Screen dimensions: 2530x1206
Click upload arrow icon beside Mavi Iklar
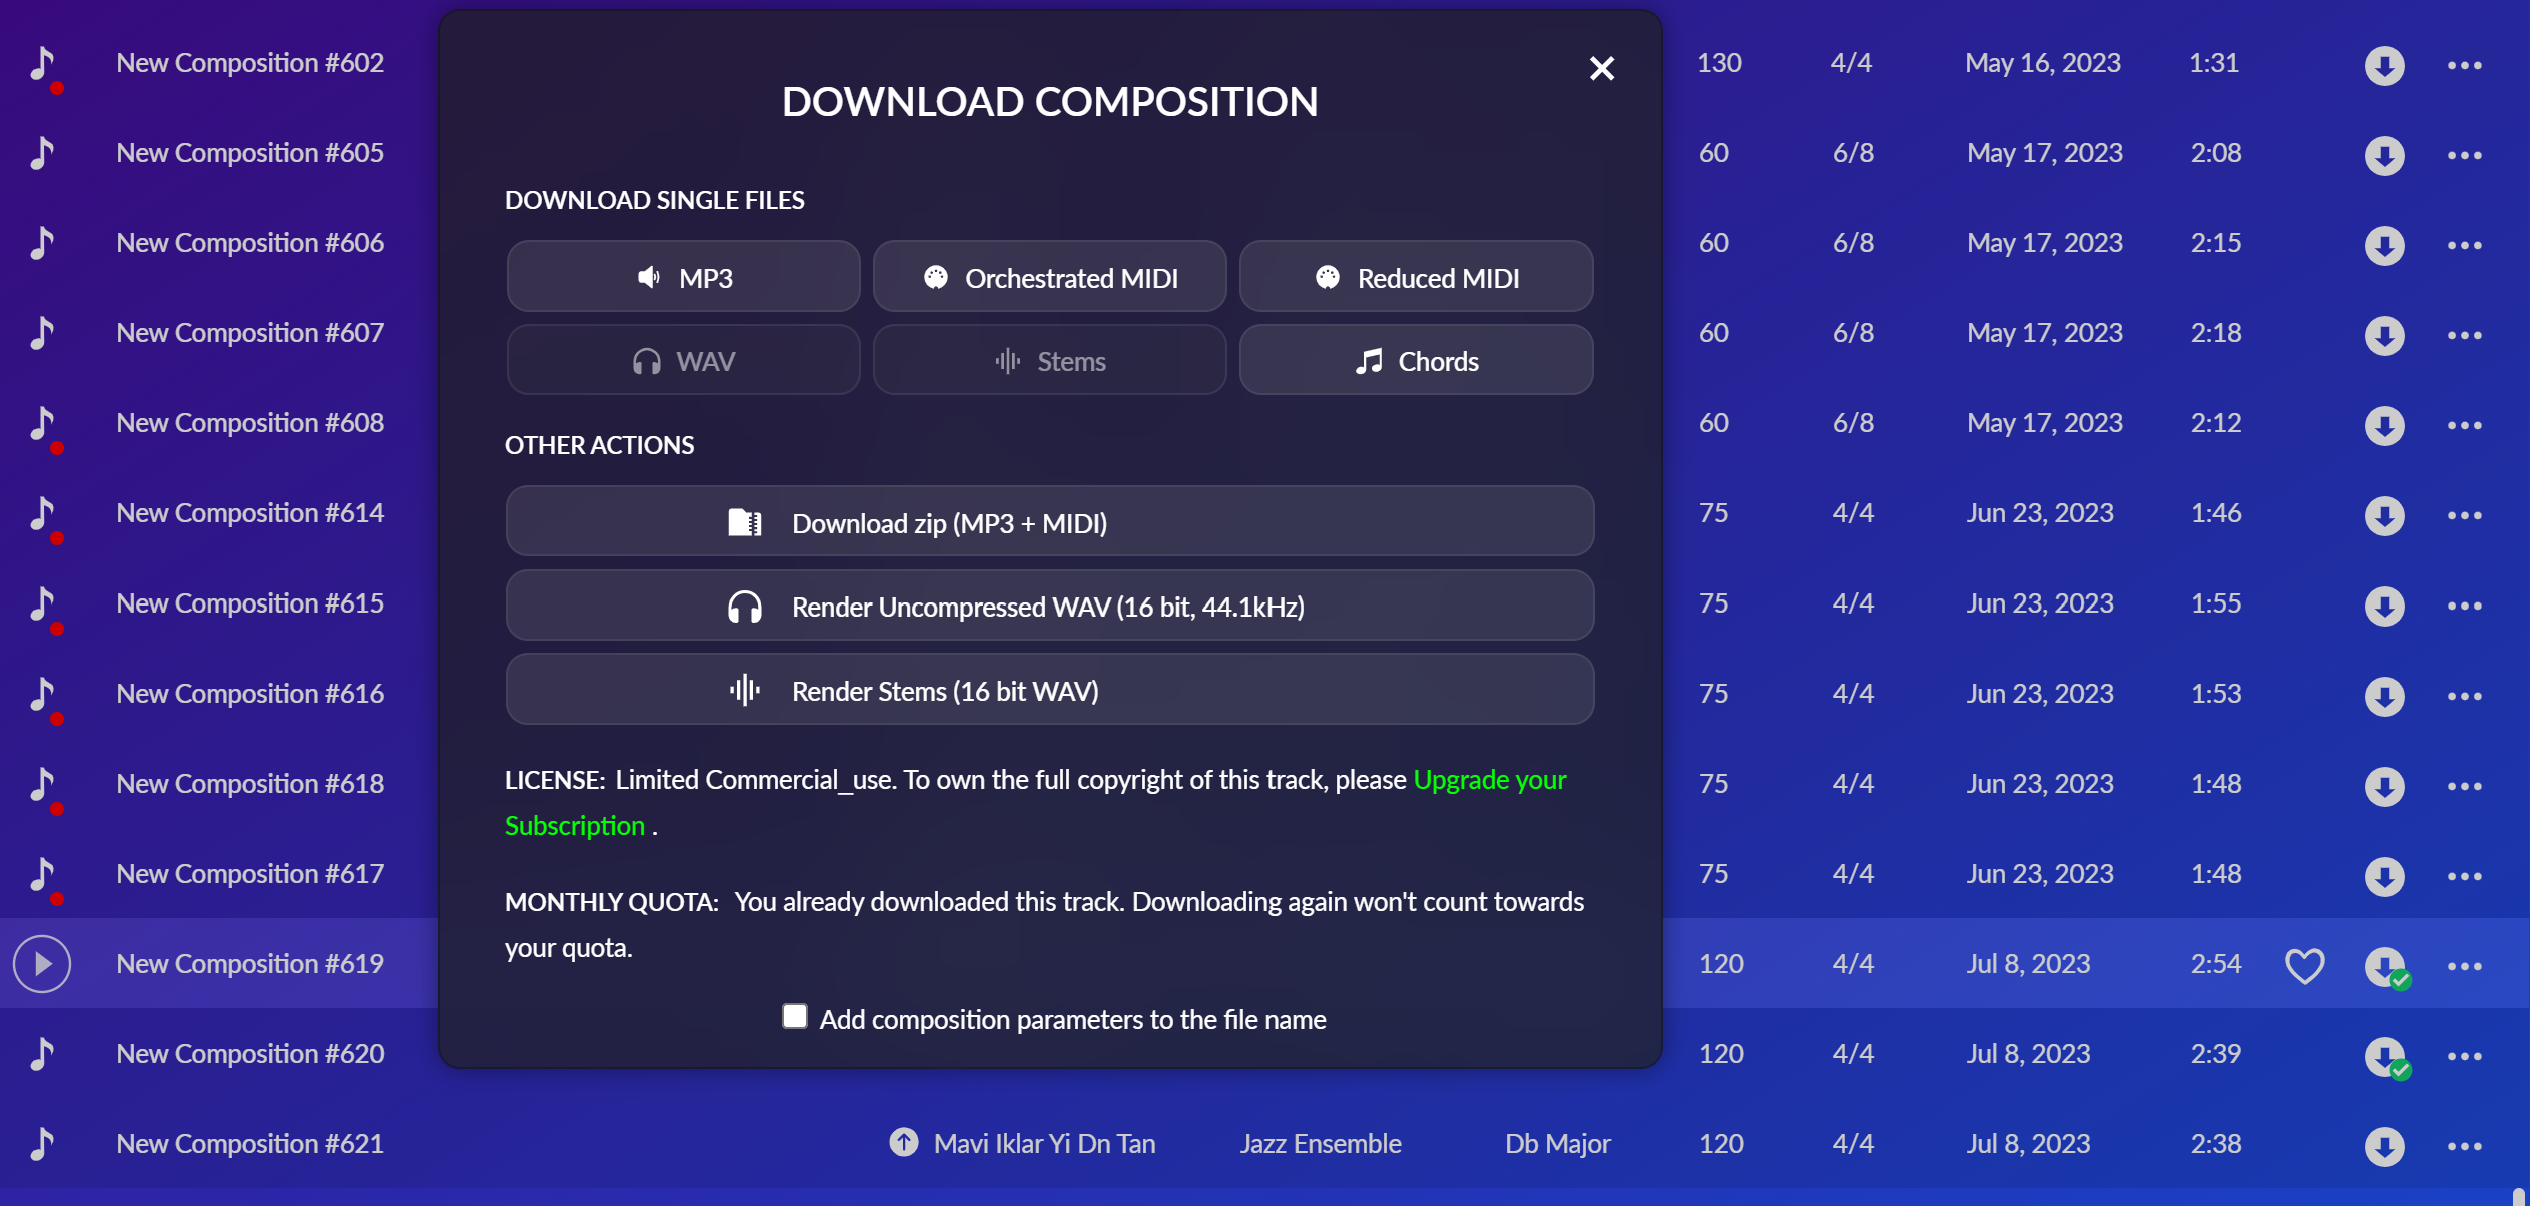click(903, 1142)
